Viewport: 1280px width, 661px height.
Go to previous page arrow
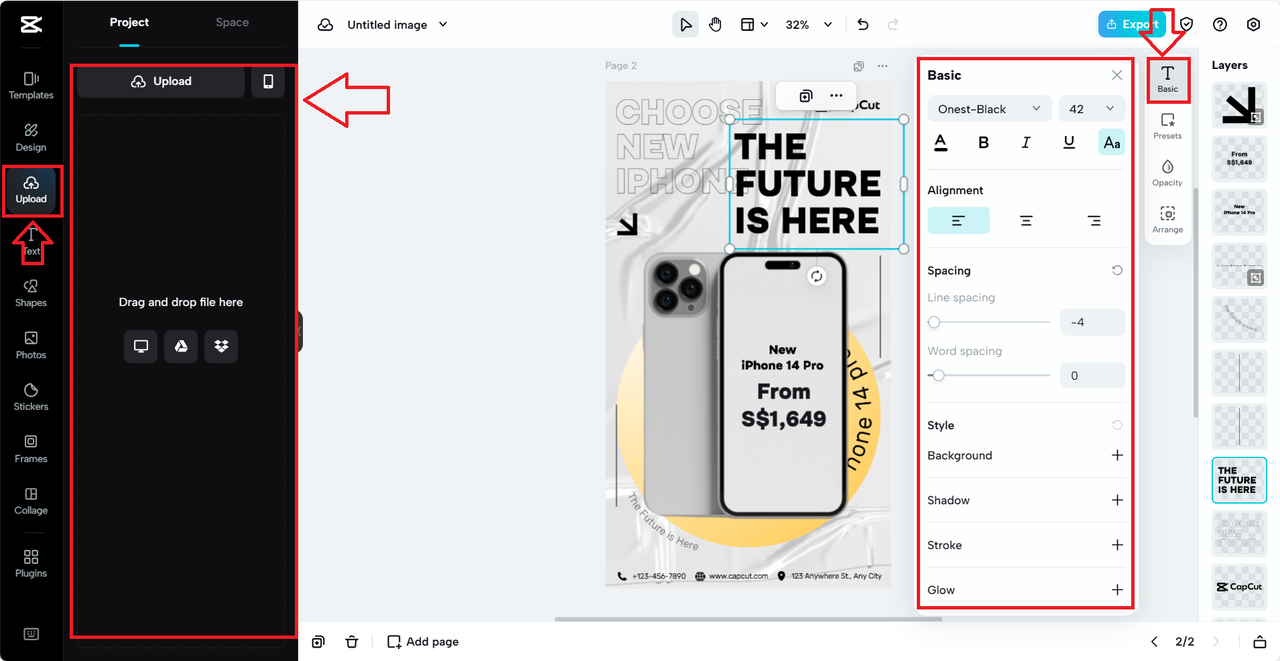point(1154,642)
